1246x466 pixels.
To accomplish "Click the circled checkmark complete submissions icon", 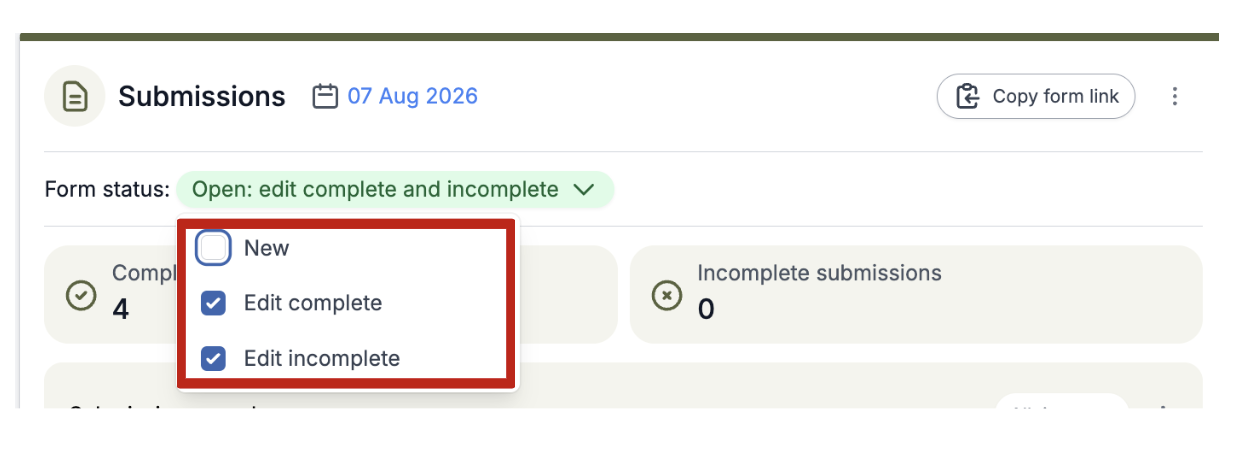I will (80, 295).
